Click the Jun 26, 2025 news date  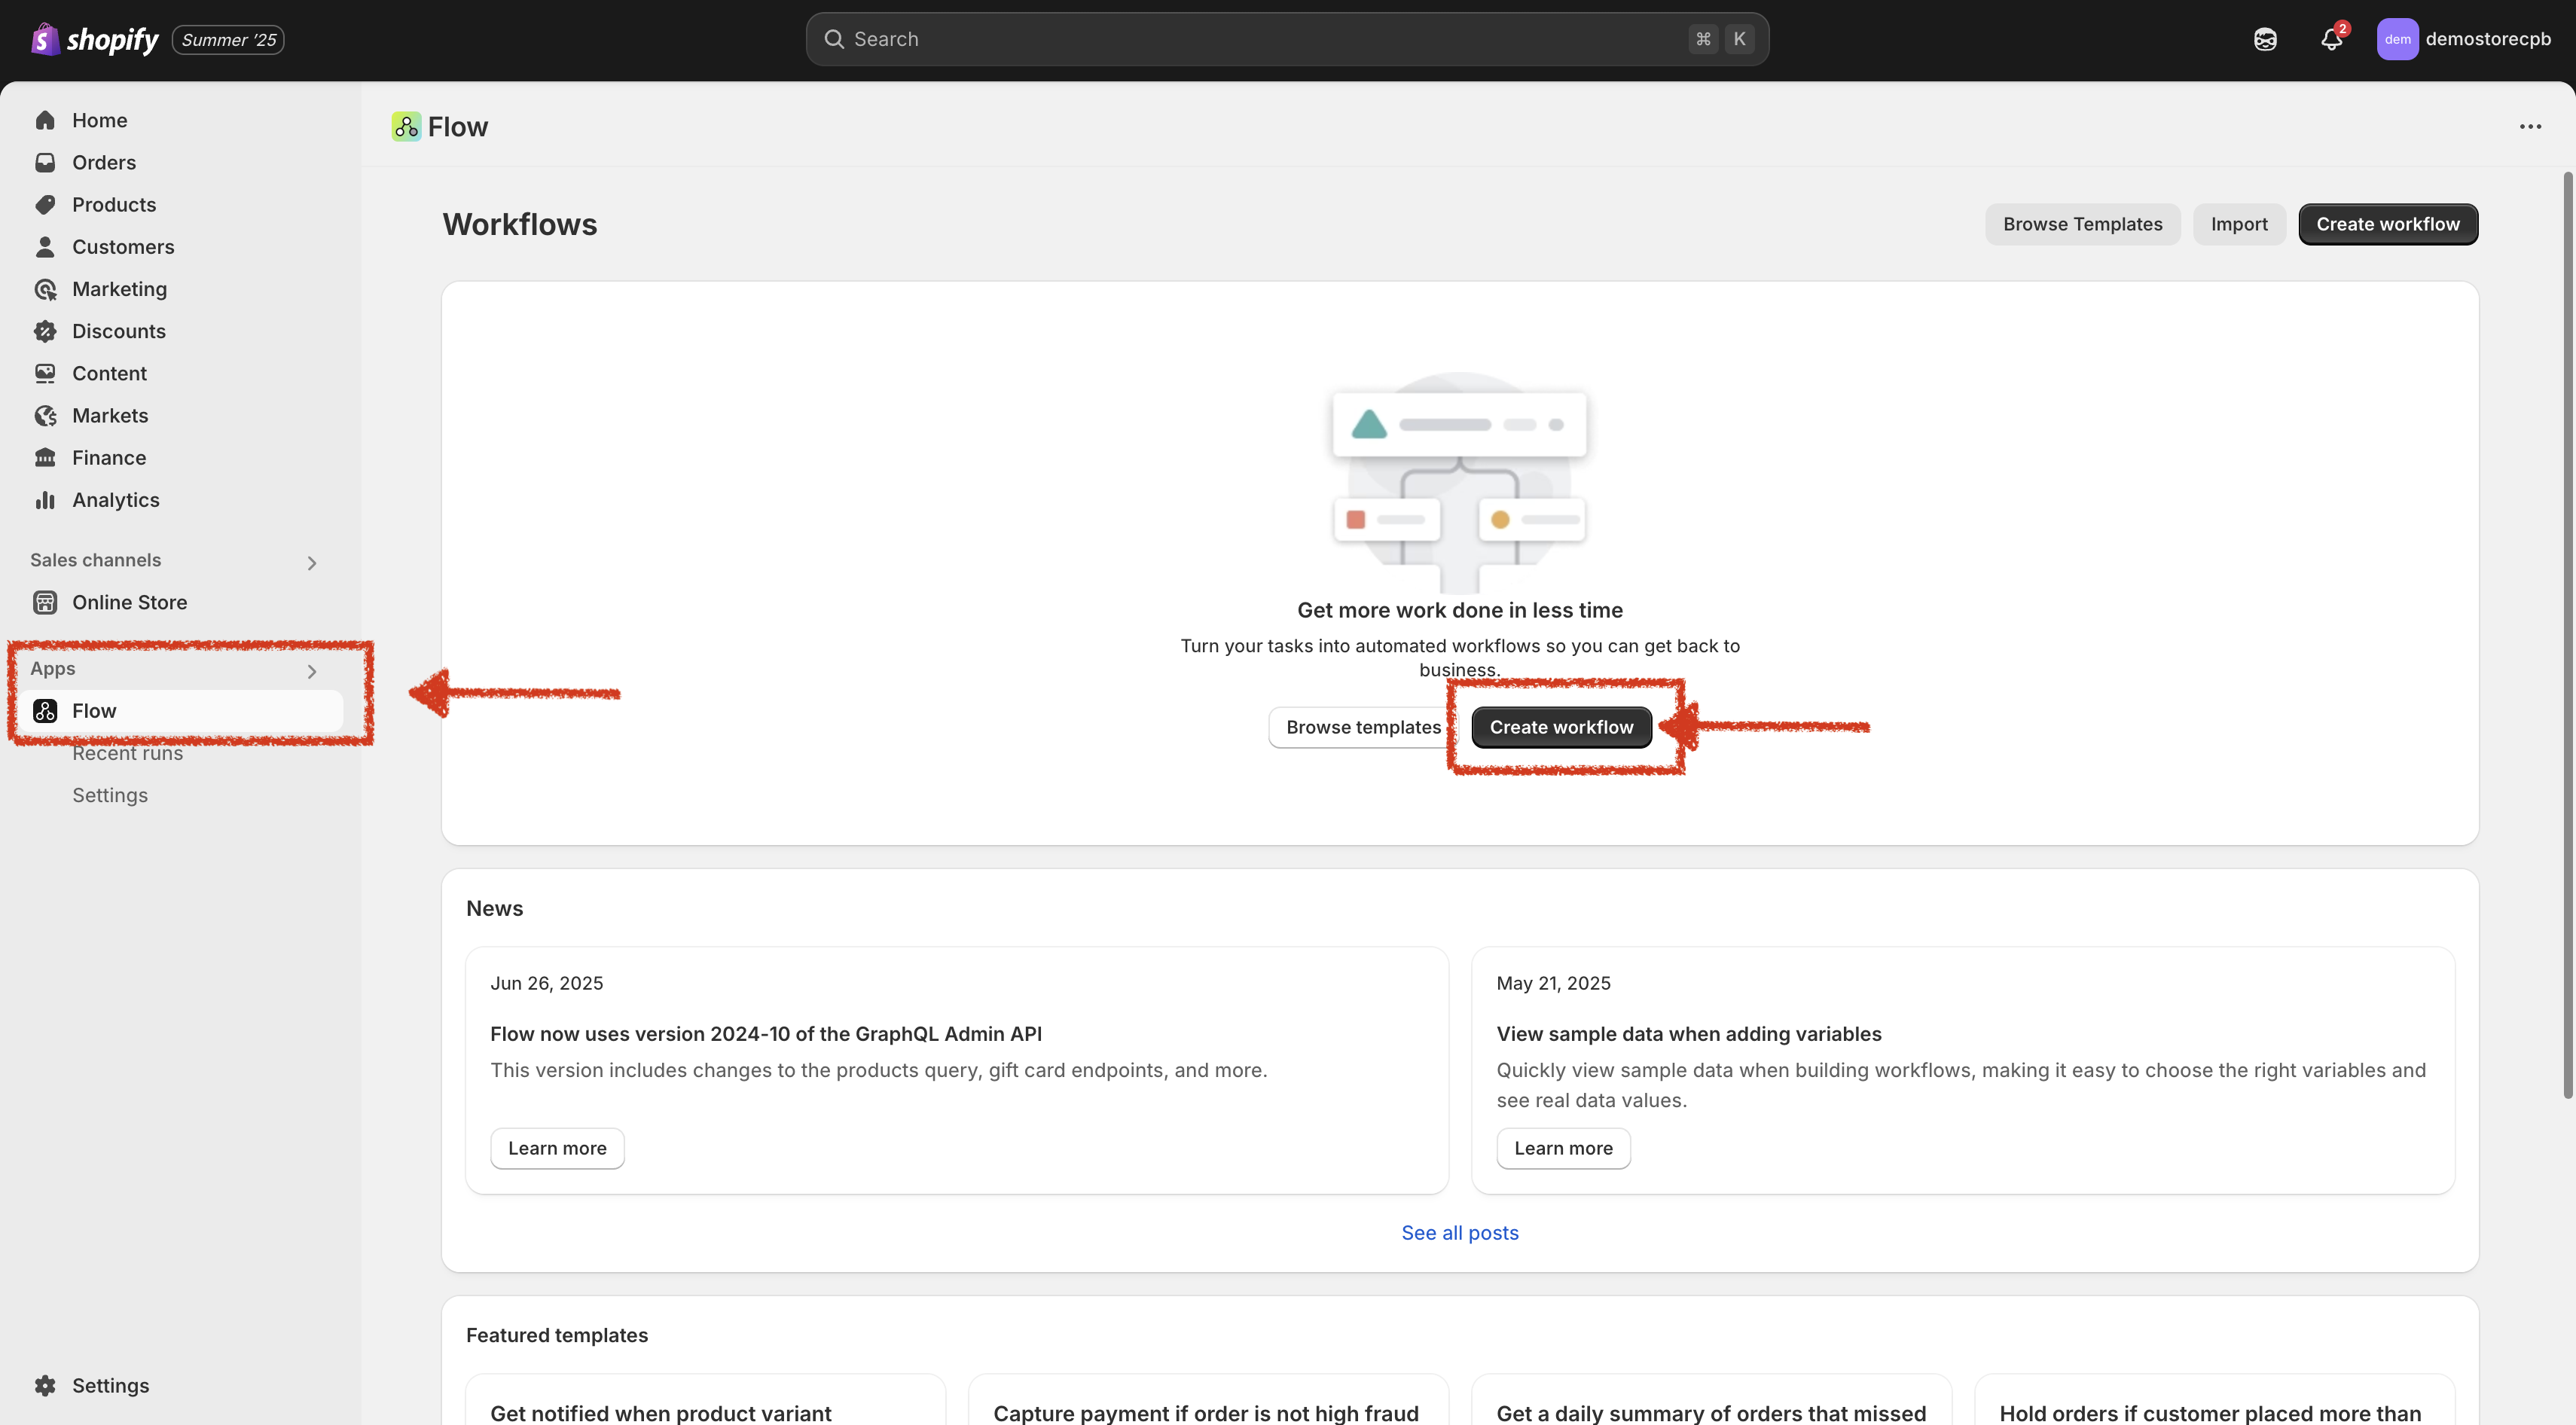(546, 983)
